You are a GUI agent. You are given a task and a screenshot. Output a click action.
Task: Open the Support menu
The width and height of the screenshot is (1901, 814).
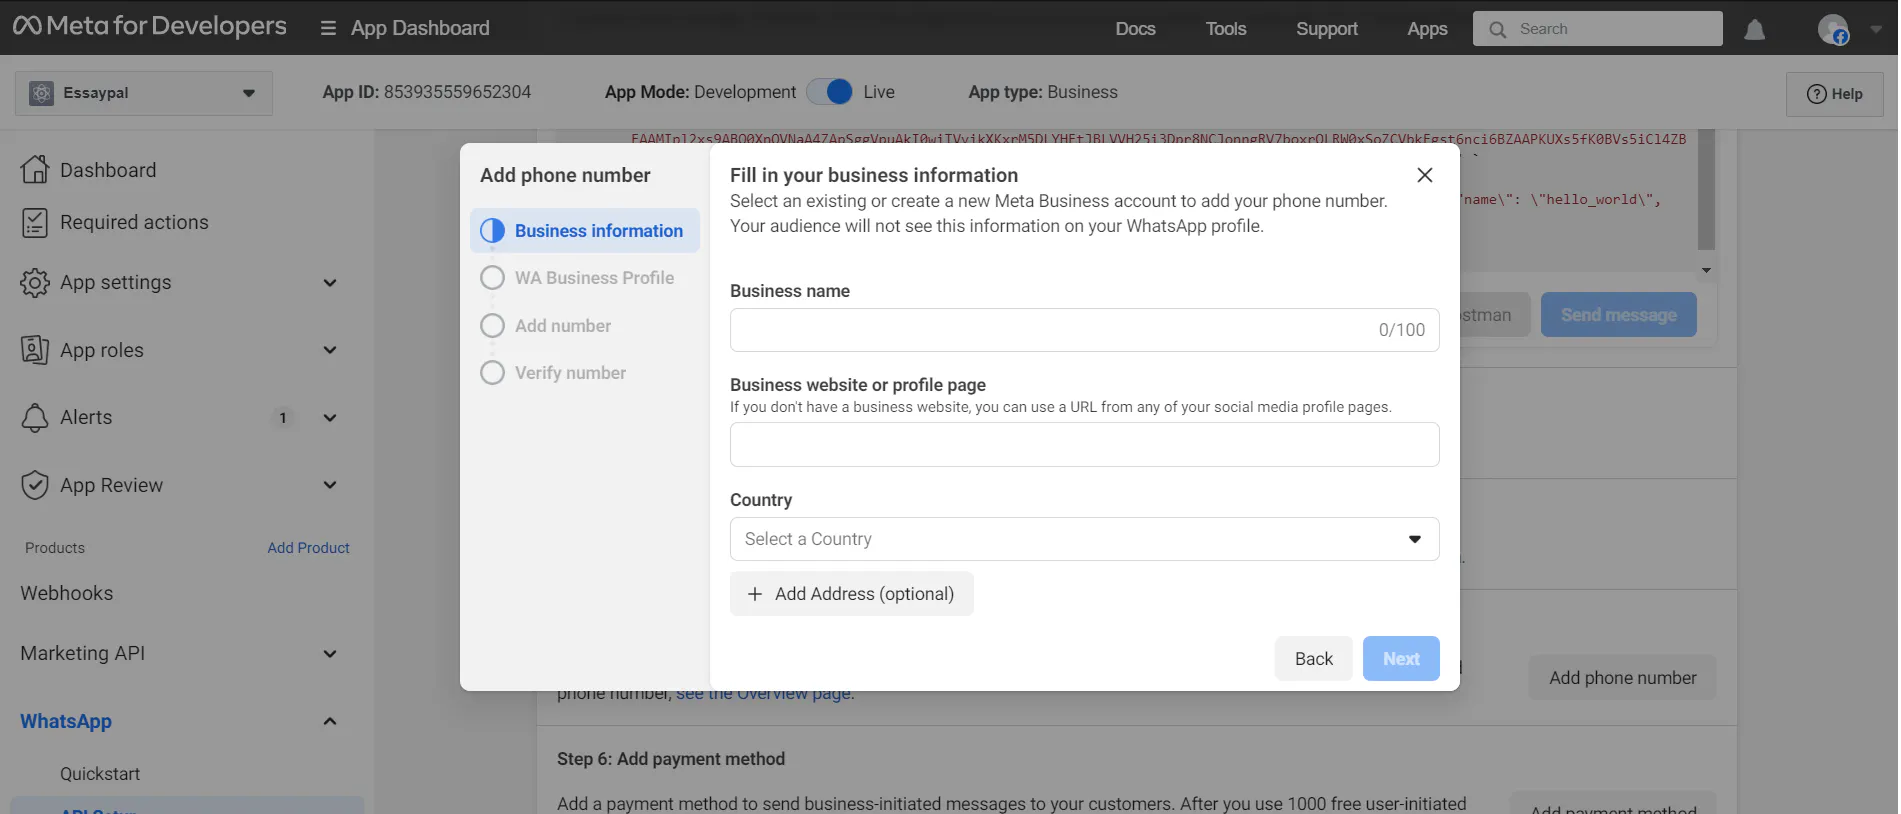(x=1327, y=29)
